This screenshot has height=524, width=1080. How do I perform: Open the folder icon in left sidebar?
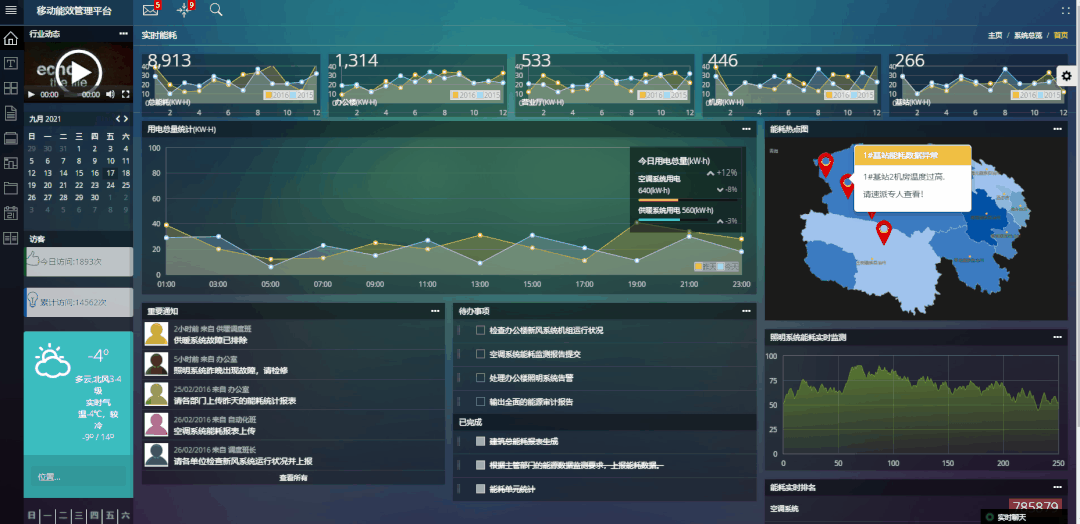pos(11,188)
